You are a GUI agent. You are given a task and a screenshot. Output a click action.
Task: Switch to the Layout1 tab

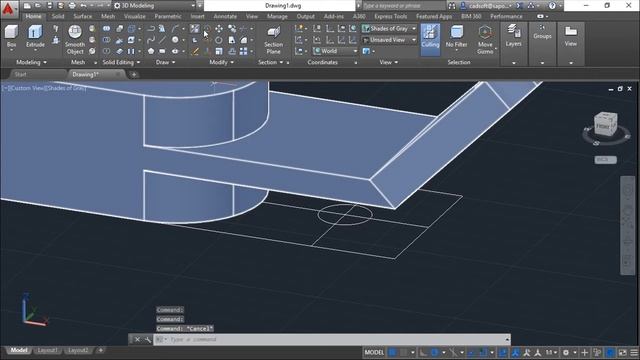point(47,350)
